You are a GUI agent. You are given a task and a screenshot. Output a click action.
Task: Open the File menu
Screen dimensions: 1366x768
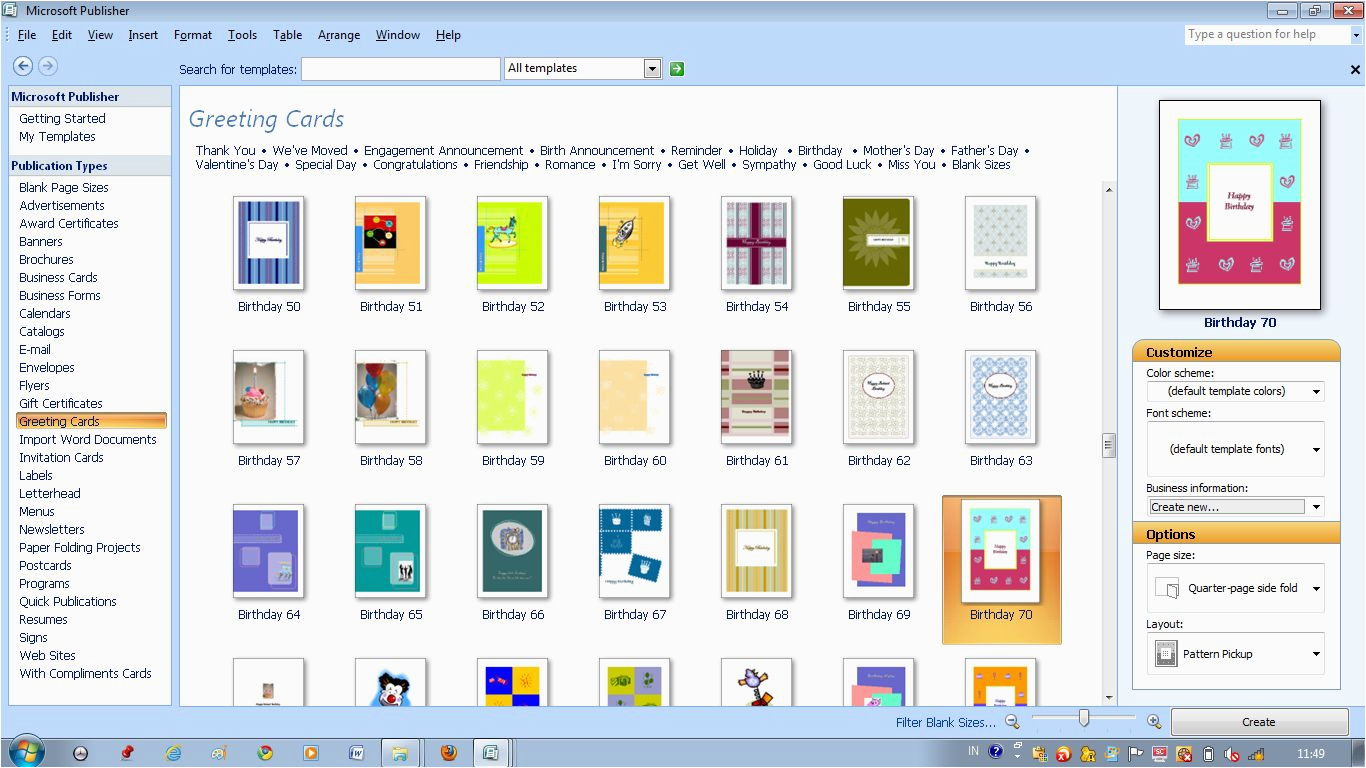pyautogui.click(x=26, y=34)
